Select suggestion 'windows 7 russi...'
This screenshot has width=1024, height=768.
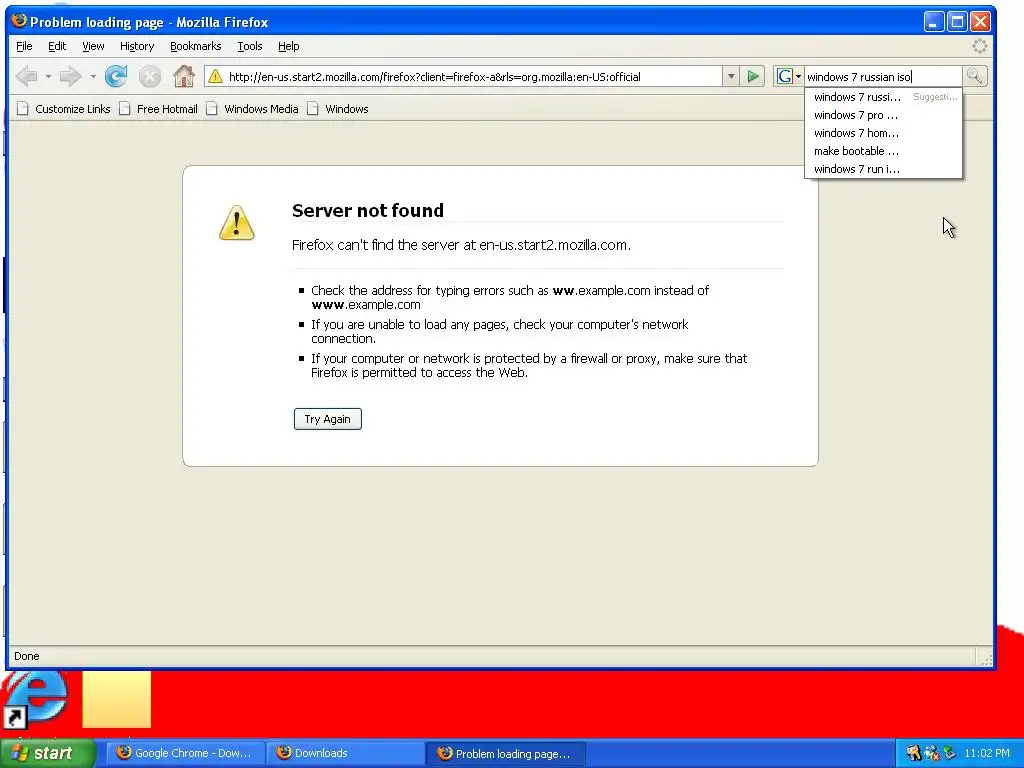tap(883, 97)
